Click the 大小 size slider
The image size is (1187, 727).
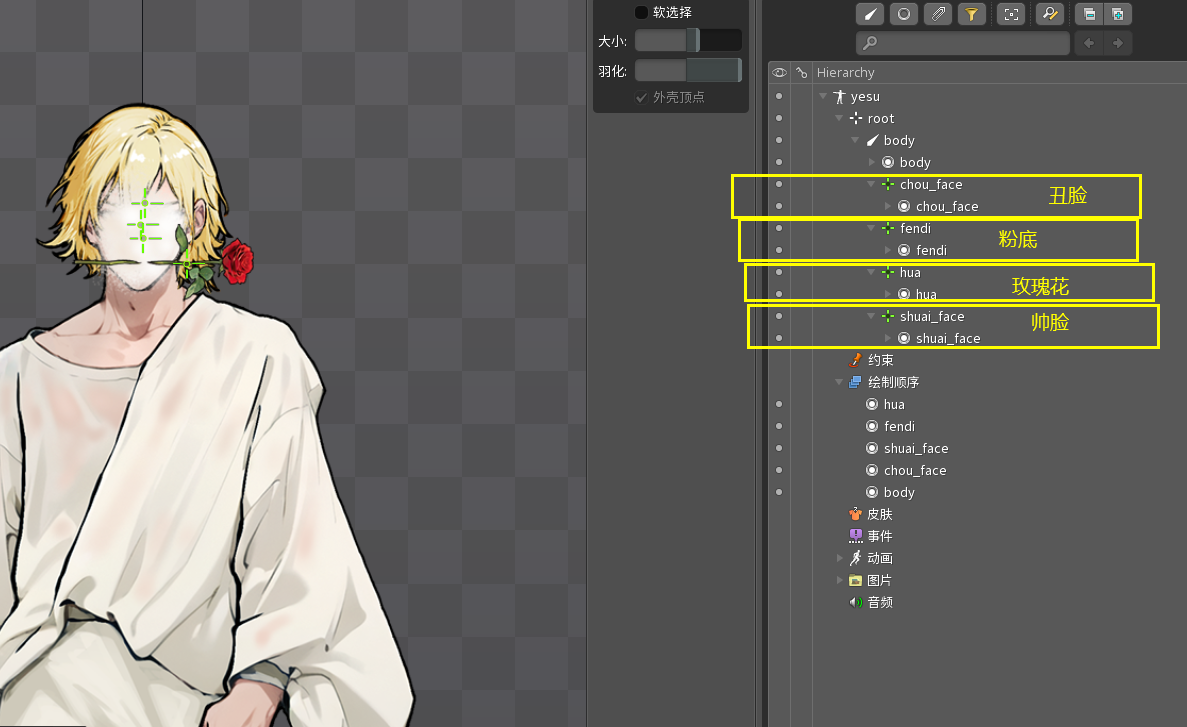coord(688,40)
